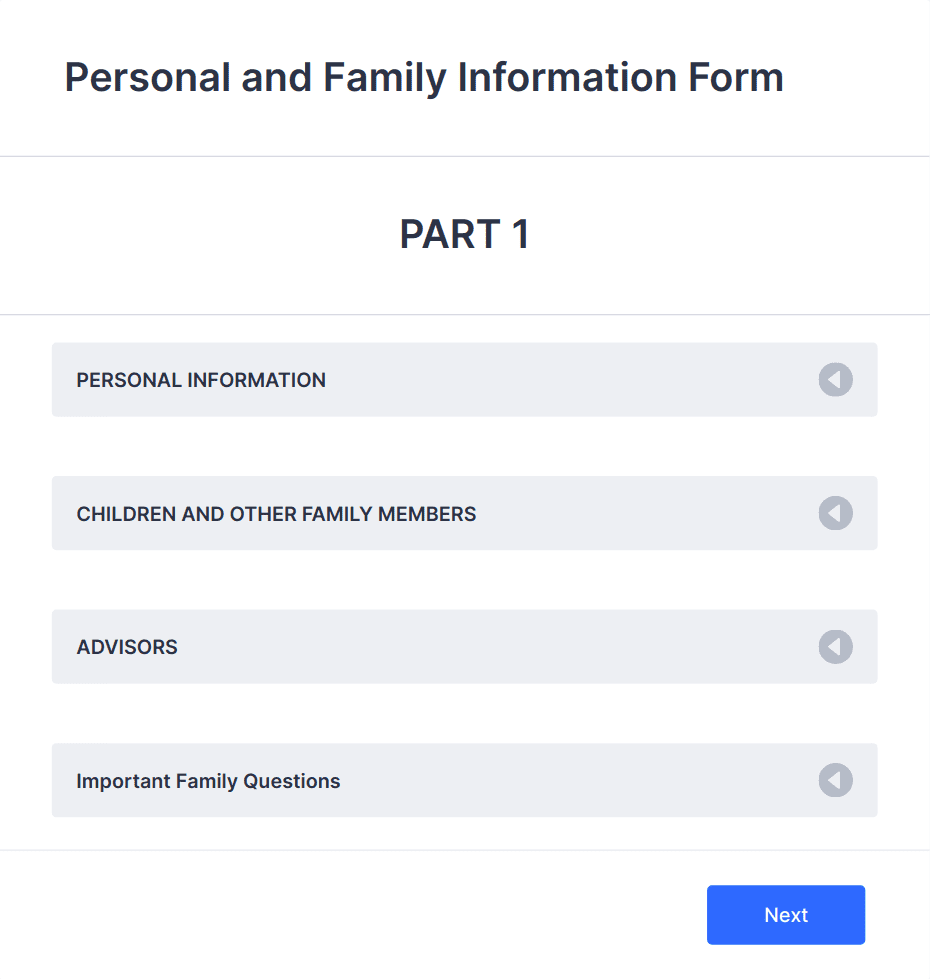Advance to the next part of the form
This screenshot has width=930, height=979.
[x=786, y=914]
